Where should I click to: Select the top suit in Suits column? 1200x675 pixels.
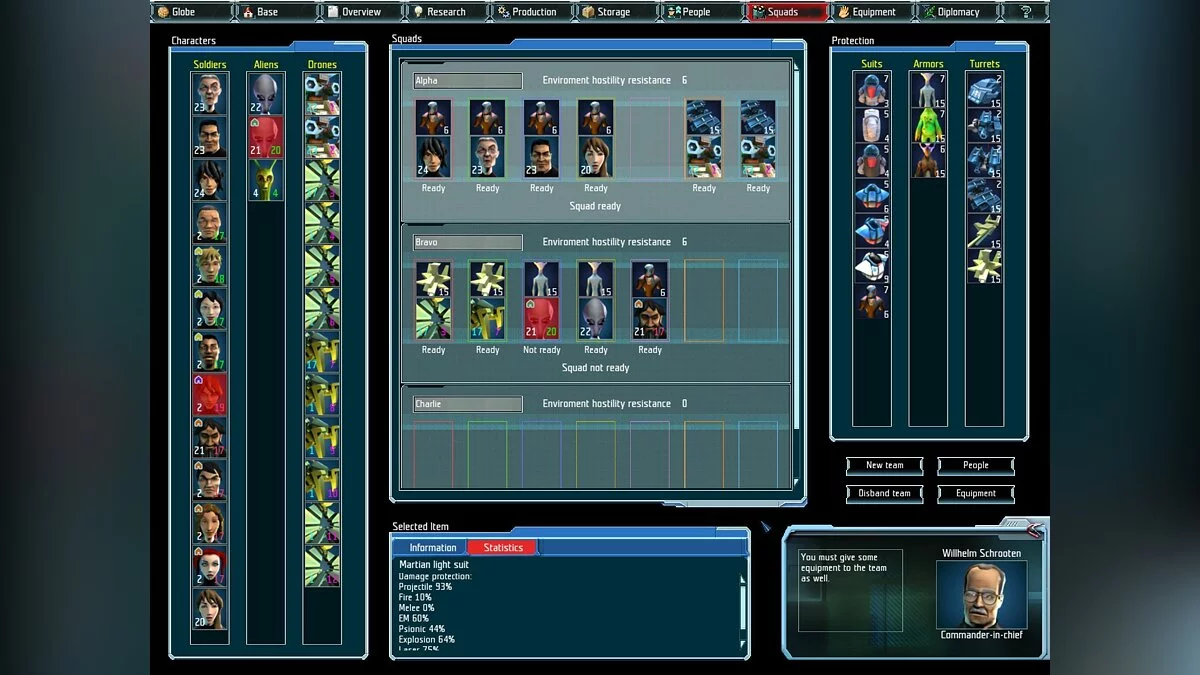click(871, 90)
